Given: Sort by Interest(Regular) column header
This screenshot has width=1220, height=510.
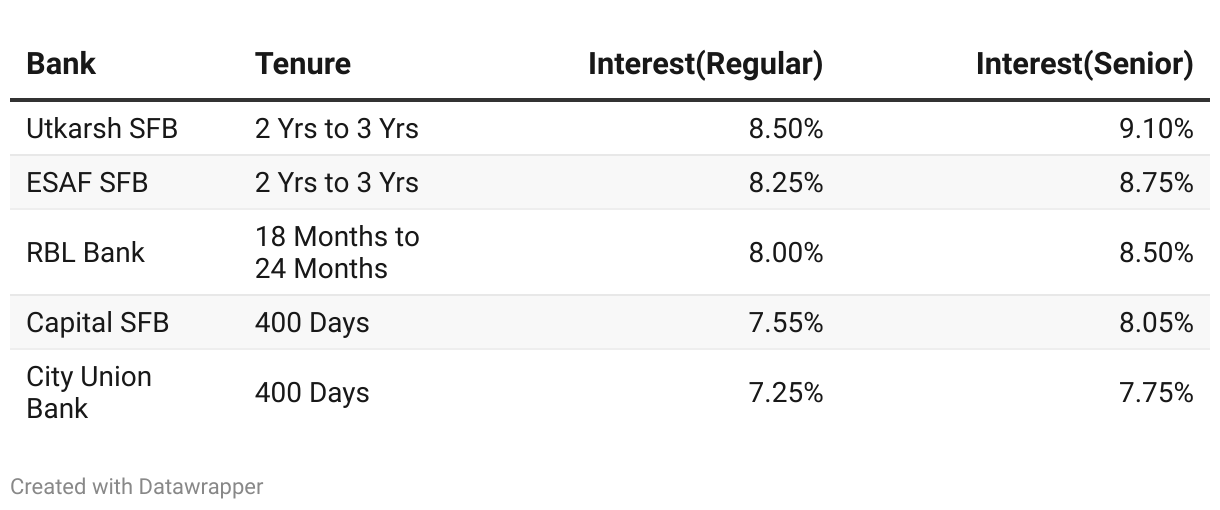Looking at the screenshot, I should pos(705,64).
